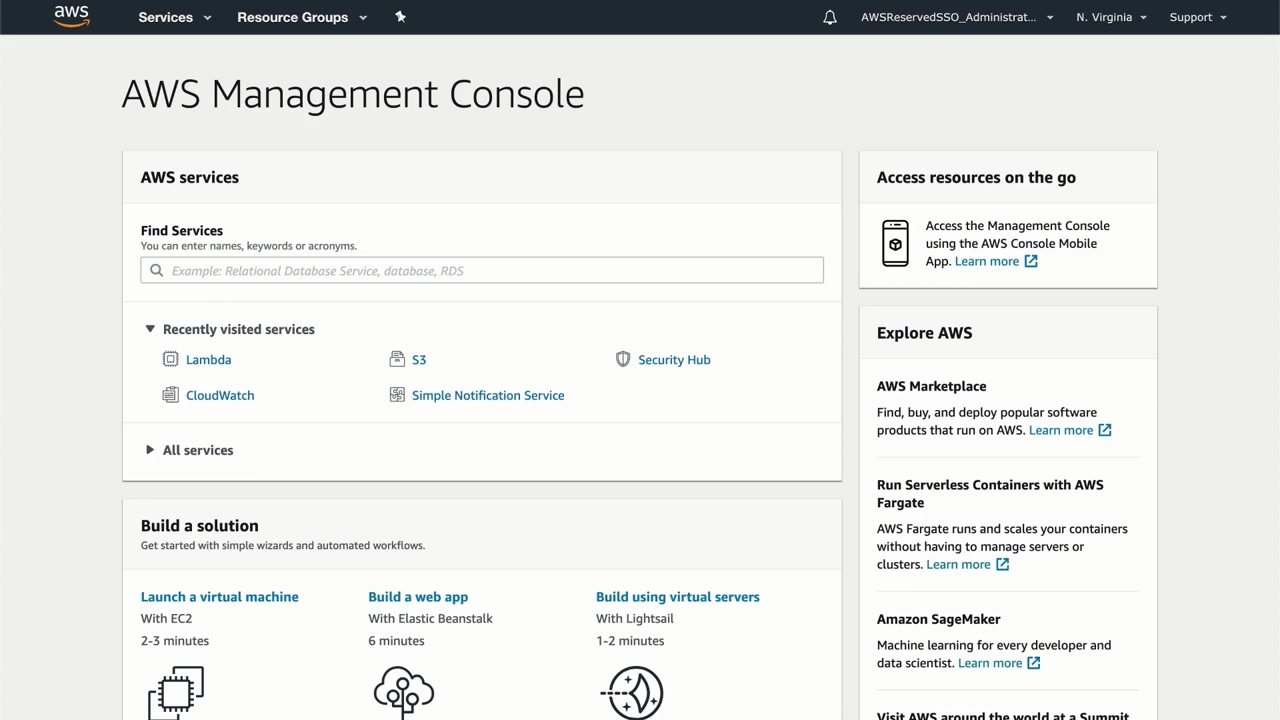Click external link icon beside Console Mobile App
This screenshot has width=1280, height=720.
pos(1031,261)
